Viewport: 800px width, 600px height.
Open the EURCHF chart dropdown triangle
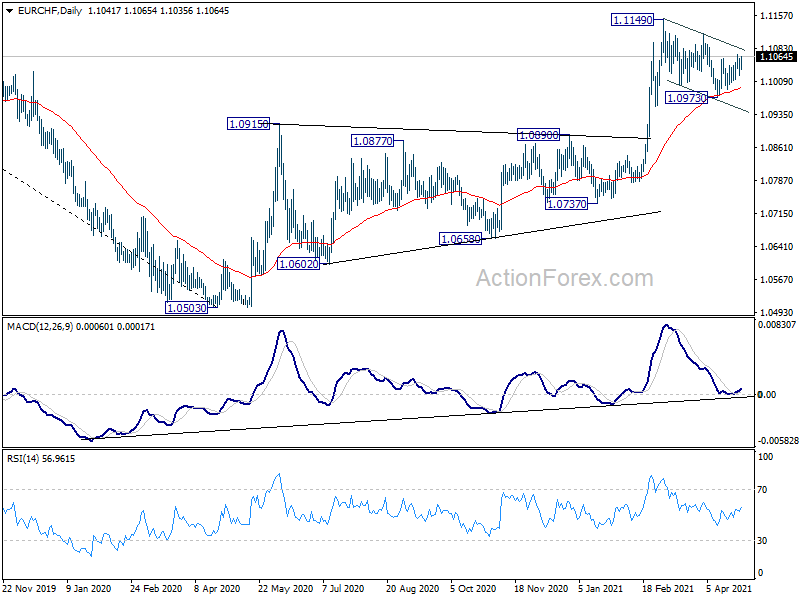point(10,11)
